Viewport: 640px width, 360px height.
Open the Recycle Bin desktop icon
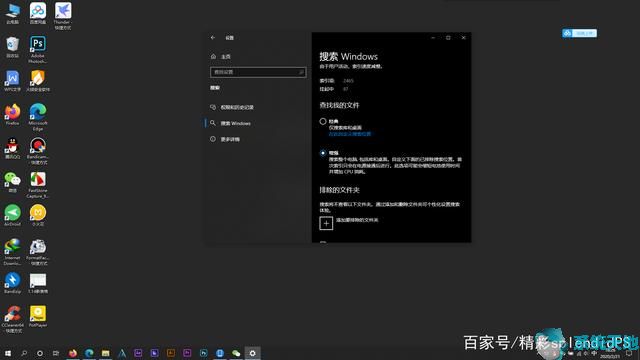(x=13, y=47)
